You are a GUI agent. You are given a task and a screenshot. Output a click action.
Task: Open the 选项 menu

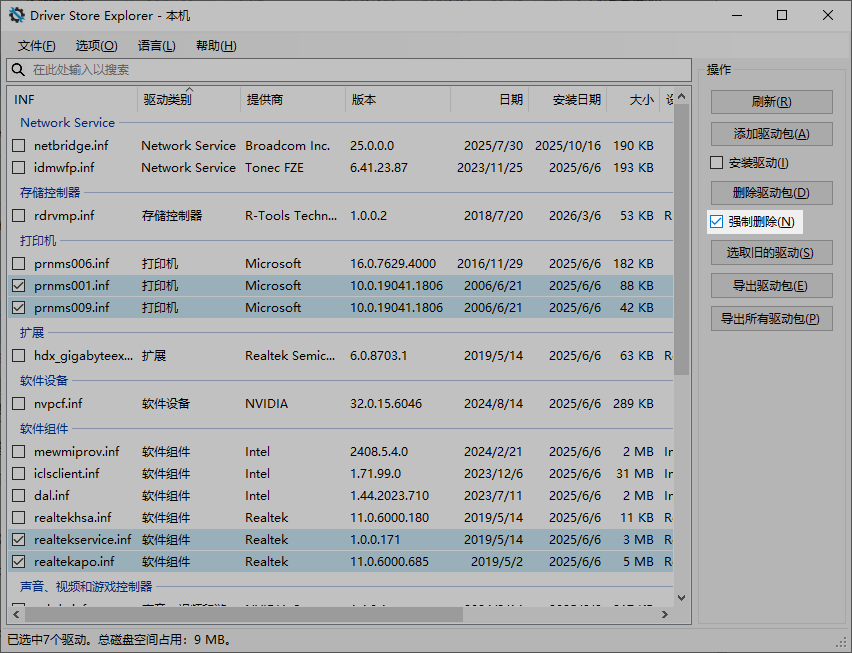pos(96,46)
